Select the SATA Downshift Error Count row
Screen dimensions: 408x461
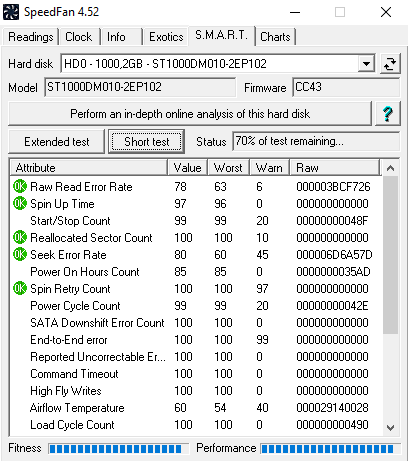click(x=197, y=323)
